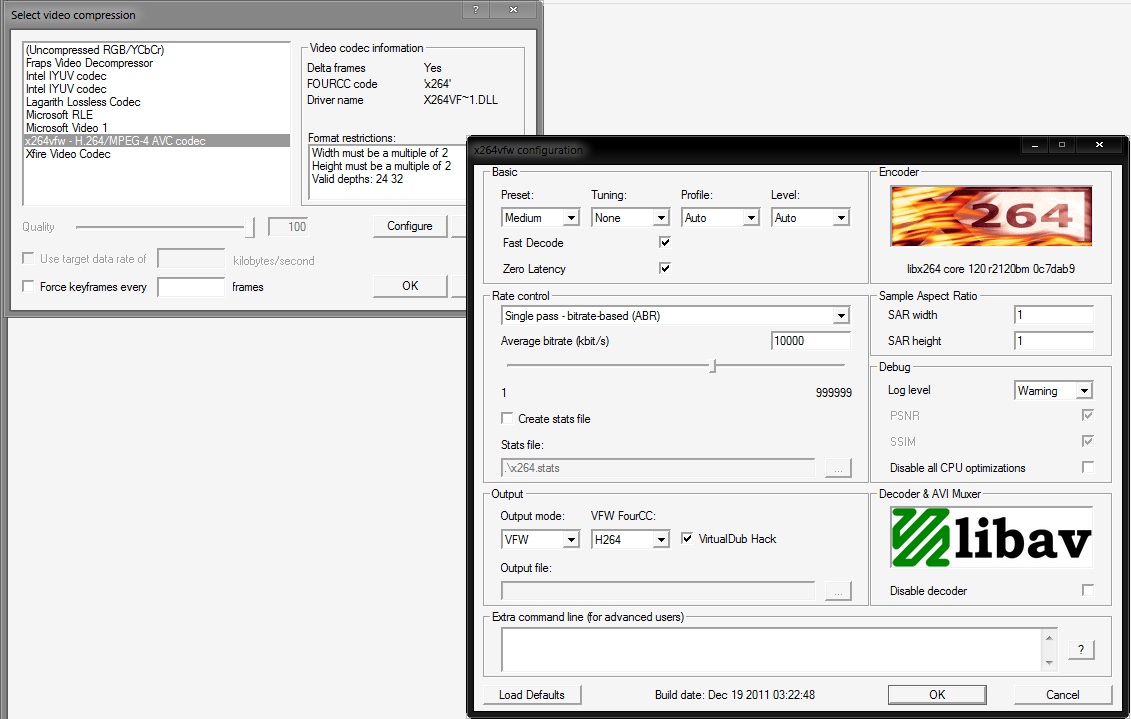This screenshot has height=719, width=1131.
Task: Expand the VFW FourCC dropdown
Action: coord(630,539)
